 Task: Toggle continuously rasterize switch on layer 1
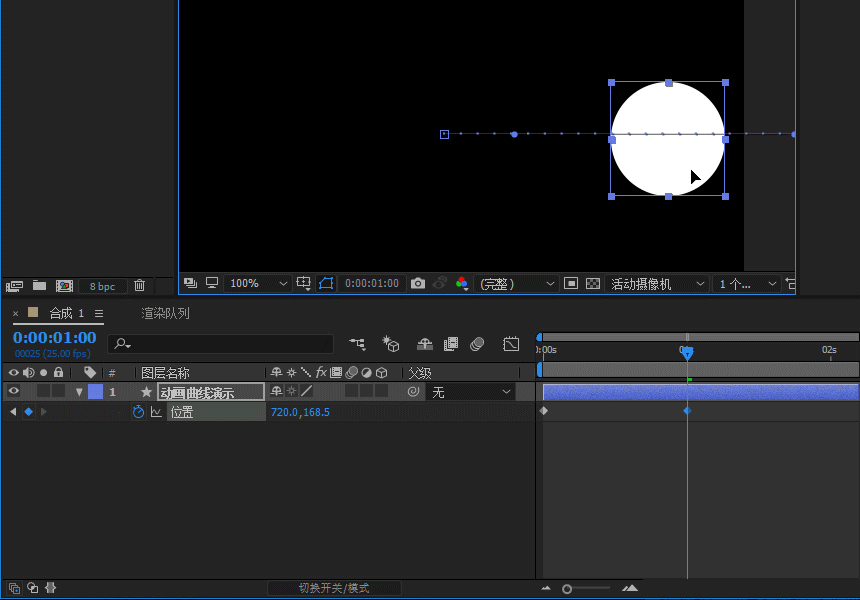292,391
